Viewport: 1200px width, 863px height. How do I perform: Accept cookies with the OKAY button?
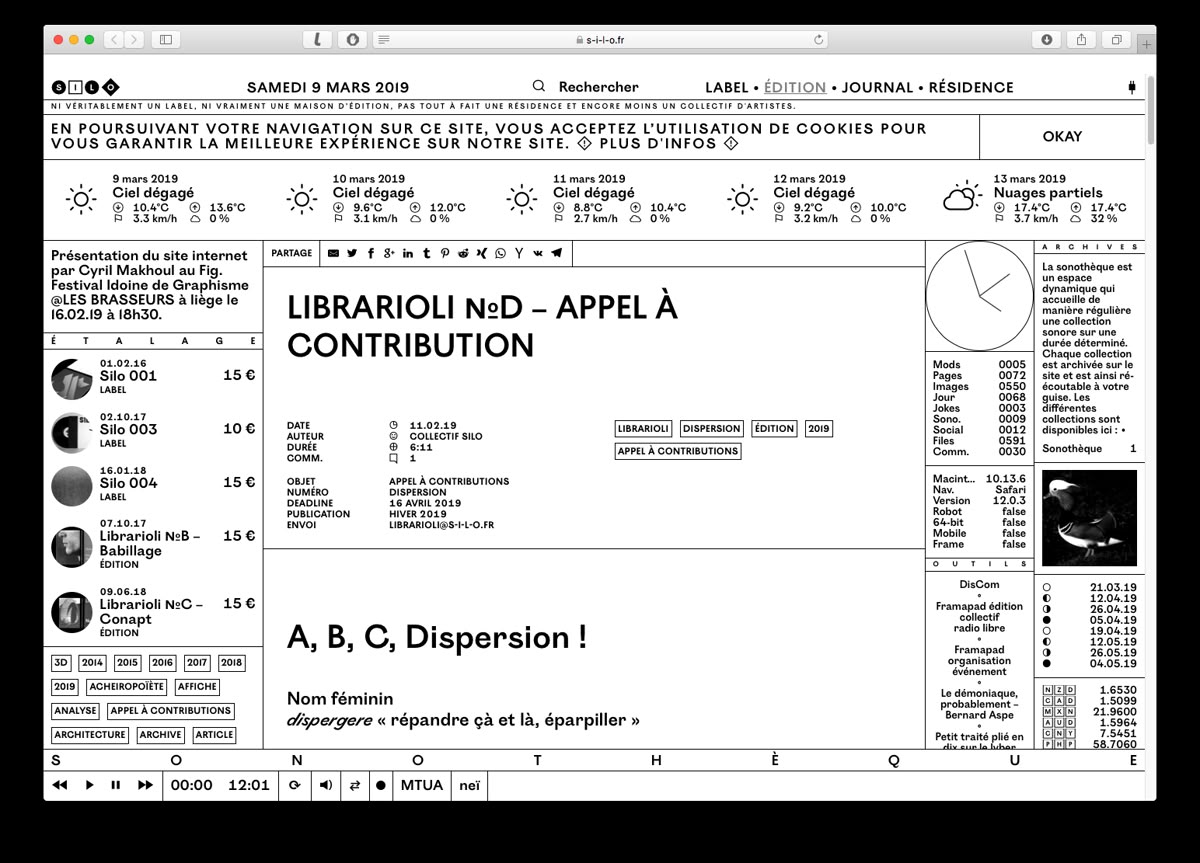pos(1063,136)
